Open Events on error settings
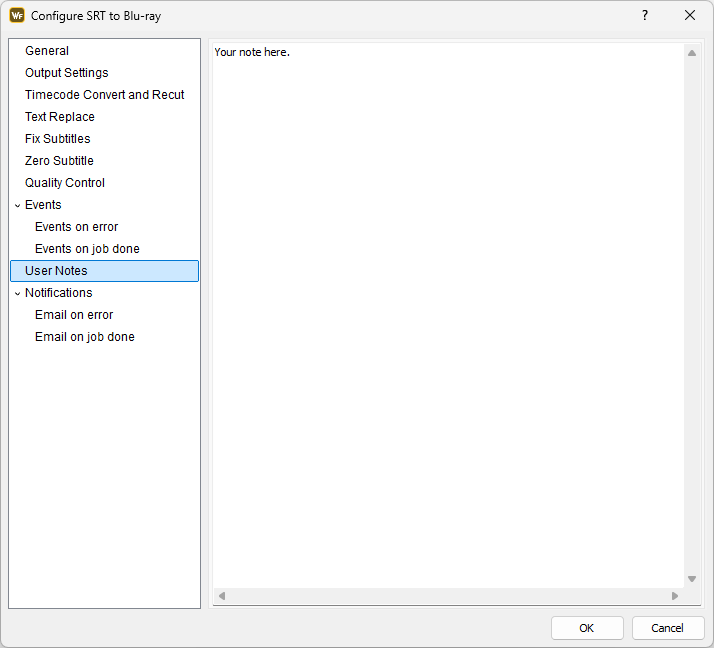Viewport: 714px width, 648px height. pos(76,227)
